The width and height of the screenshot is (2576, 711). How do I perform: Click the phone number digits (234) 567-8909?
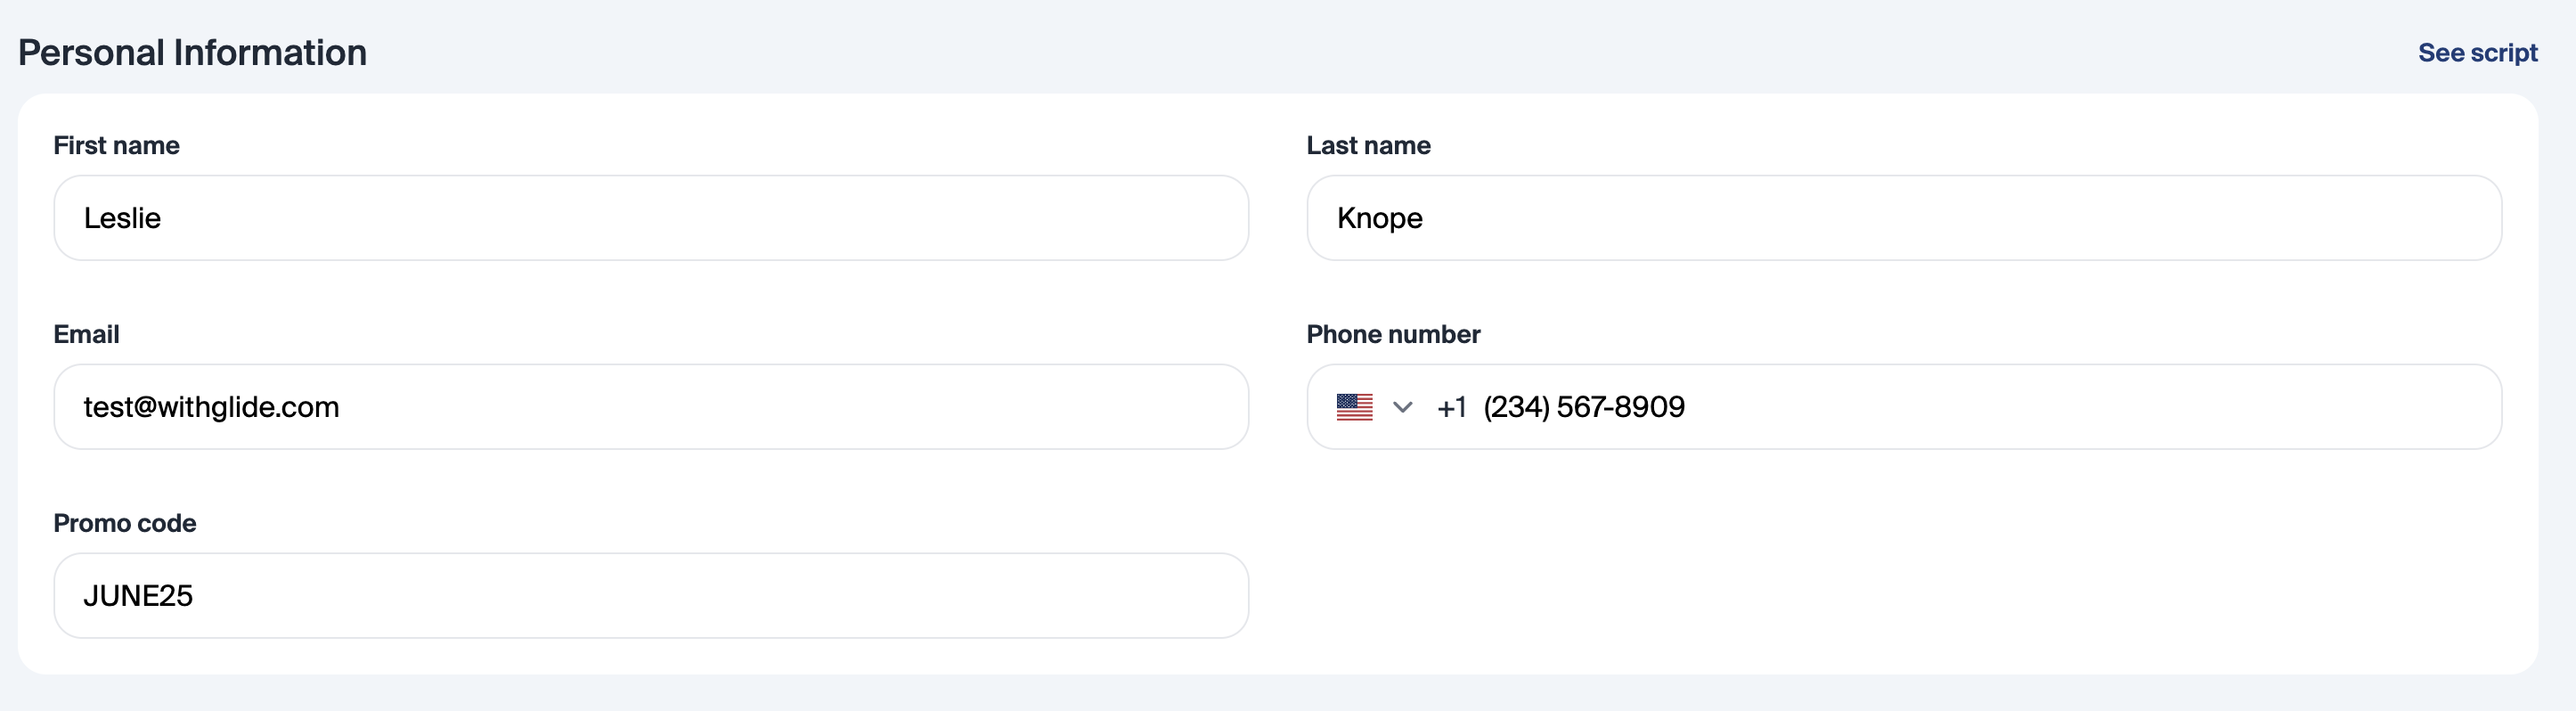point(1583,407)
